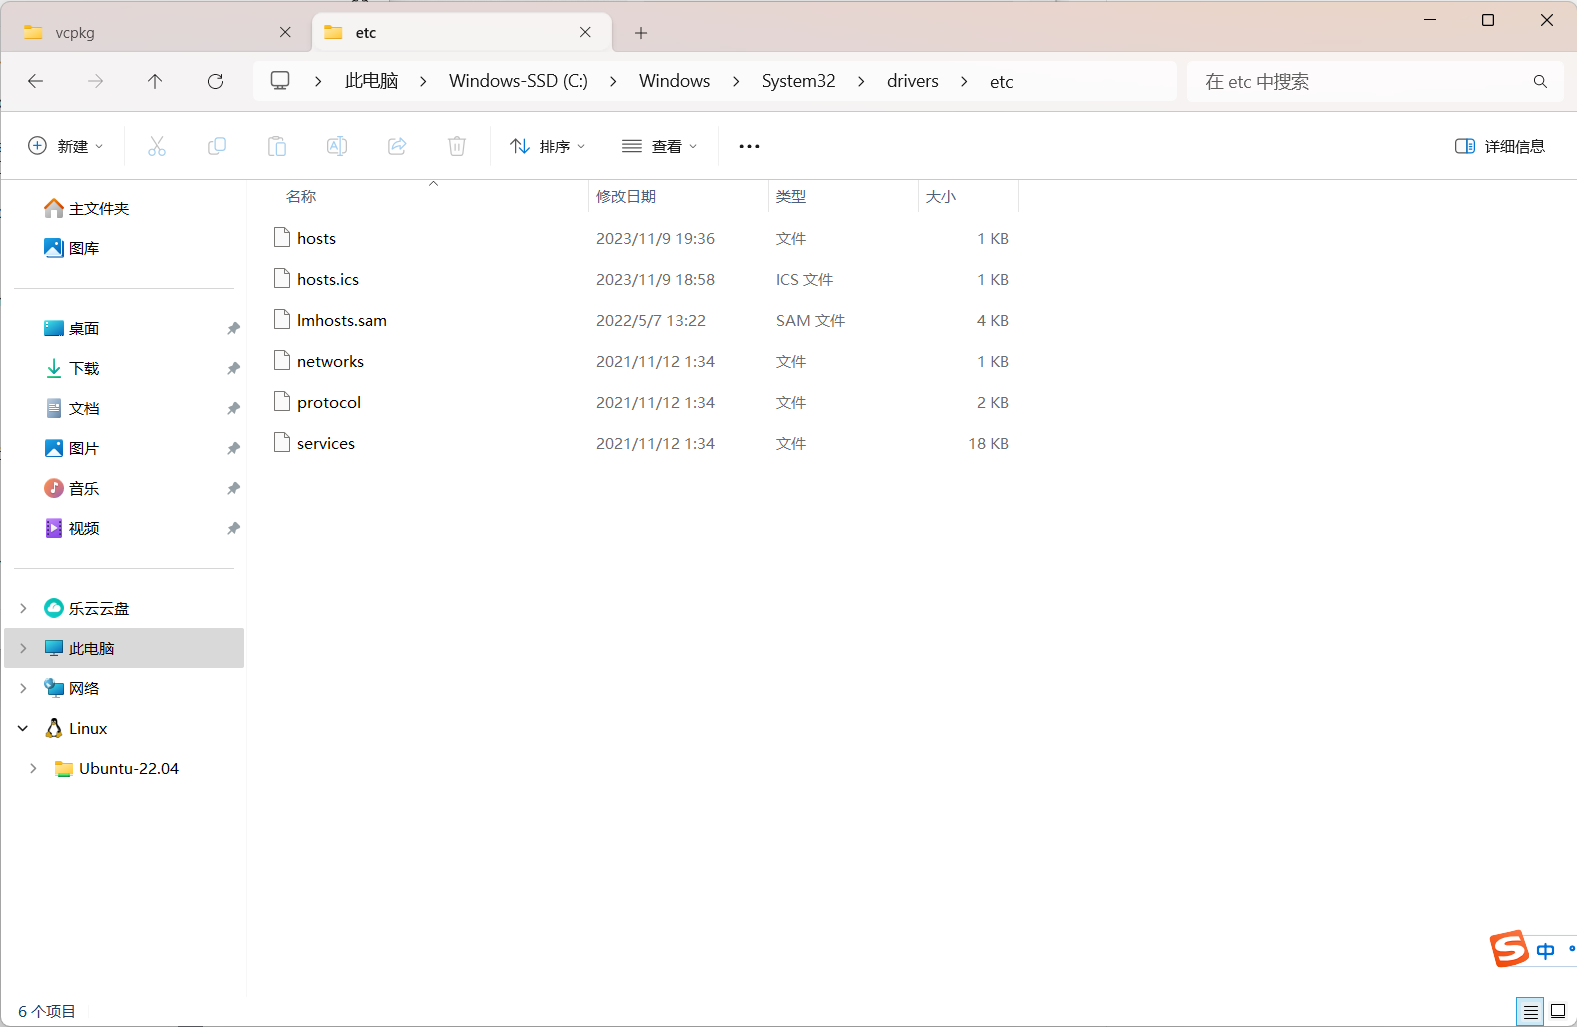Image resolution: width=1577 pixels, height=1027 pixels.
Task: Collapse the Linux tree node
Action: click(x=23, y=728)
